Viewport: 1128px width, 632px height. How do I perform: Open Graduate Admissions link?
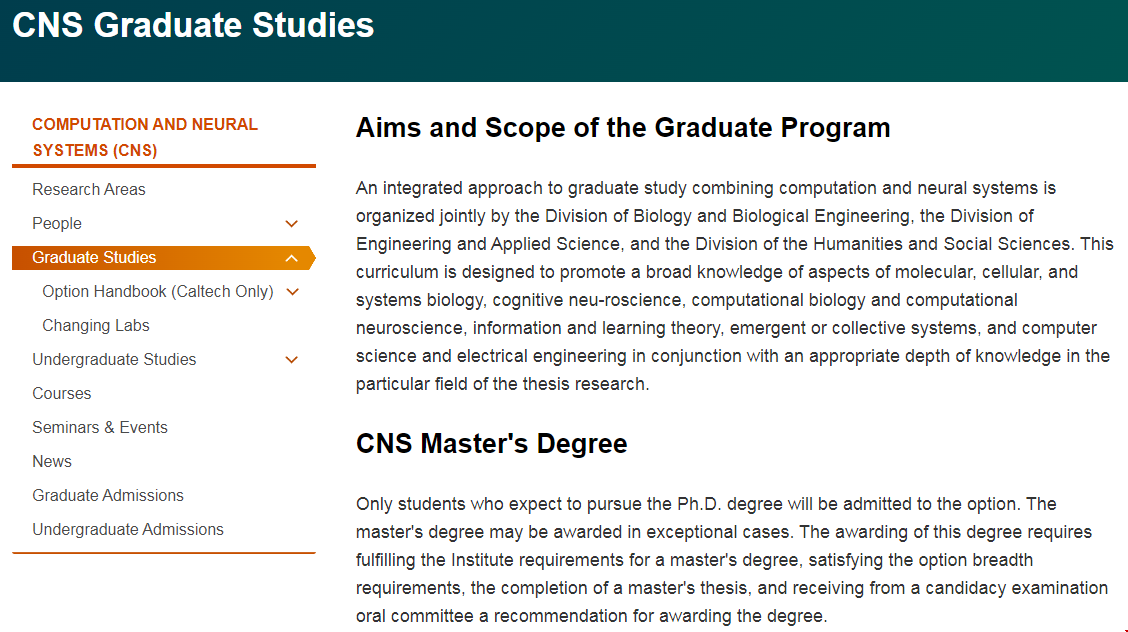click(x=108, y=496)
